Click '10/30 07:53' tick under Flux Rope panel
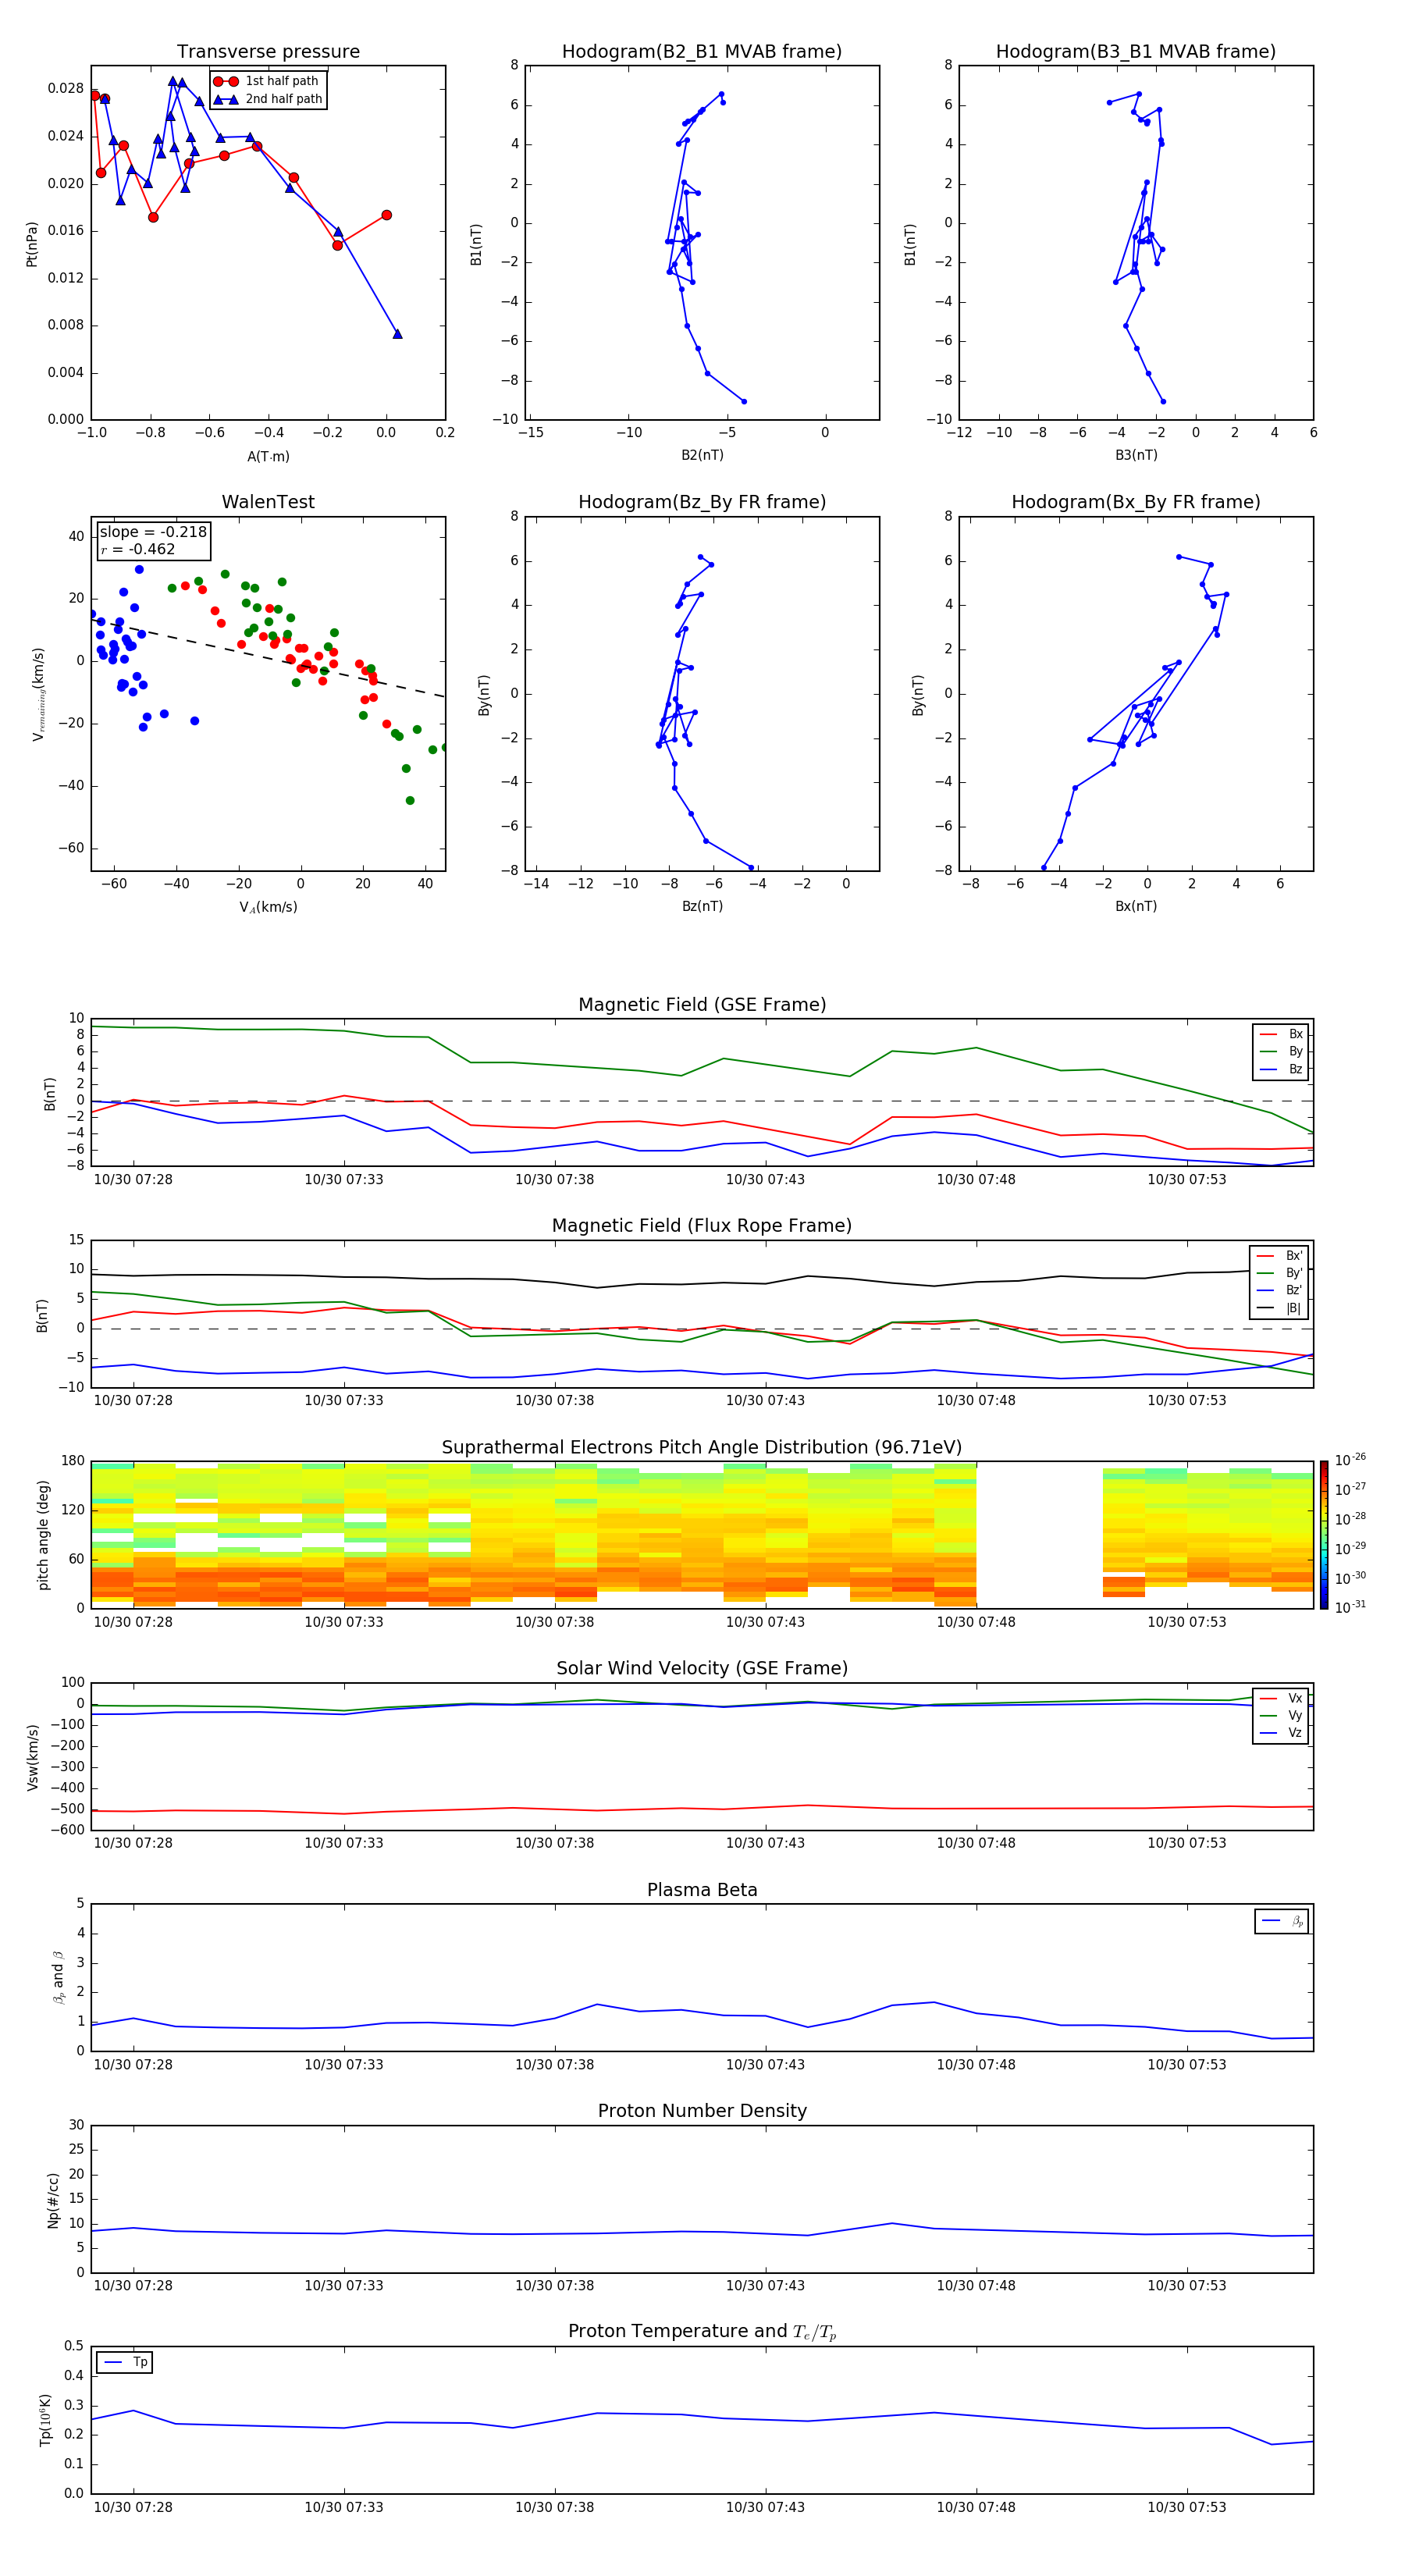1405x2576 pixels. point(1187,1400)
